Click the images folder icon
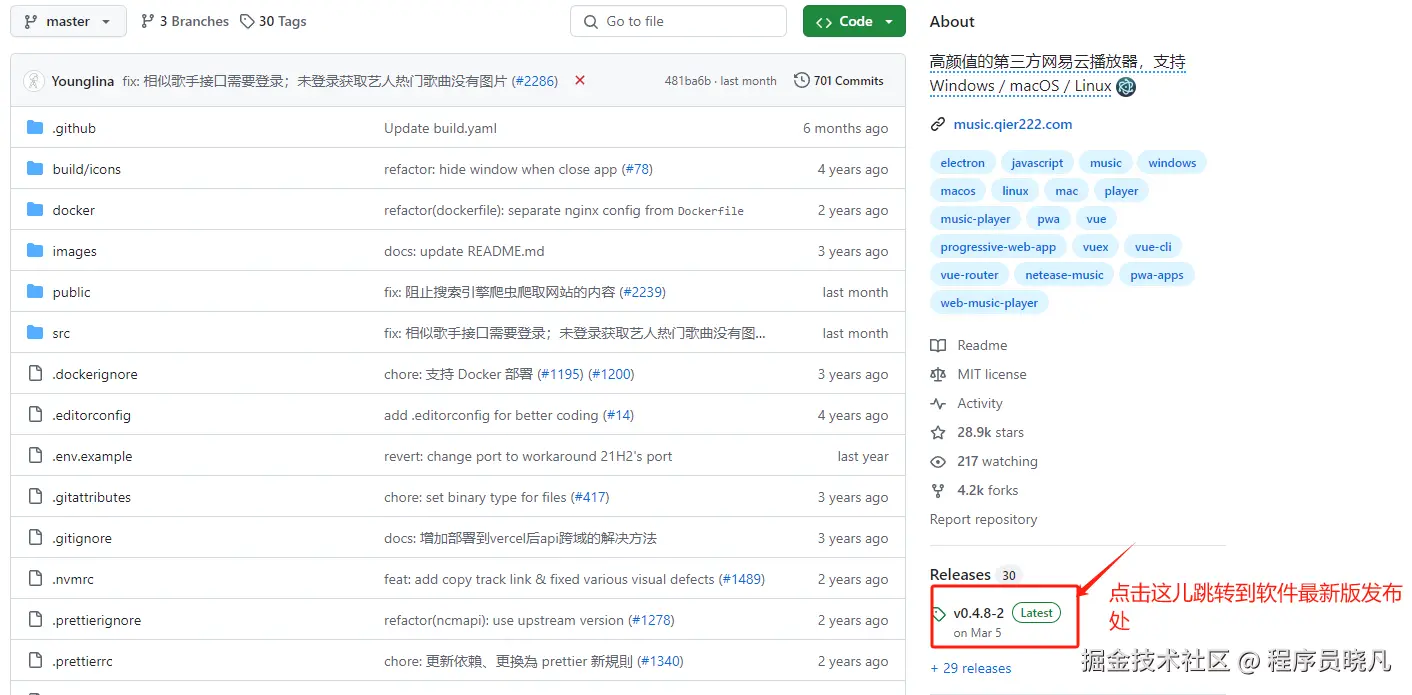The height and width of the screenshot is (695, 1412). point(36,251)
